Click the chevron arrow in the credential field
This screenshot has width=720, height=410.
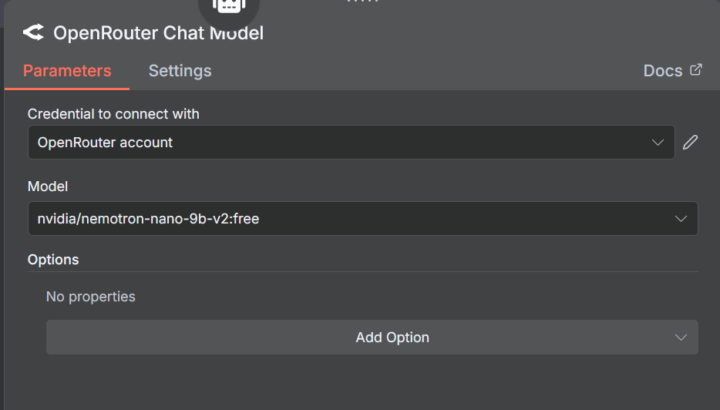point(658,142)
